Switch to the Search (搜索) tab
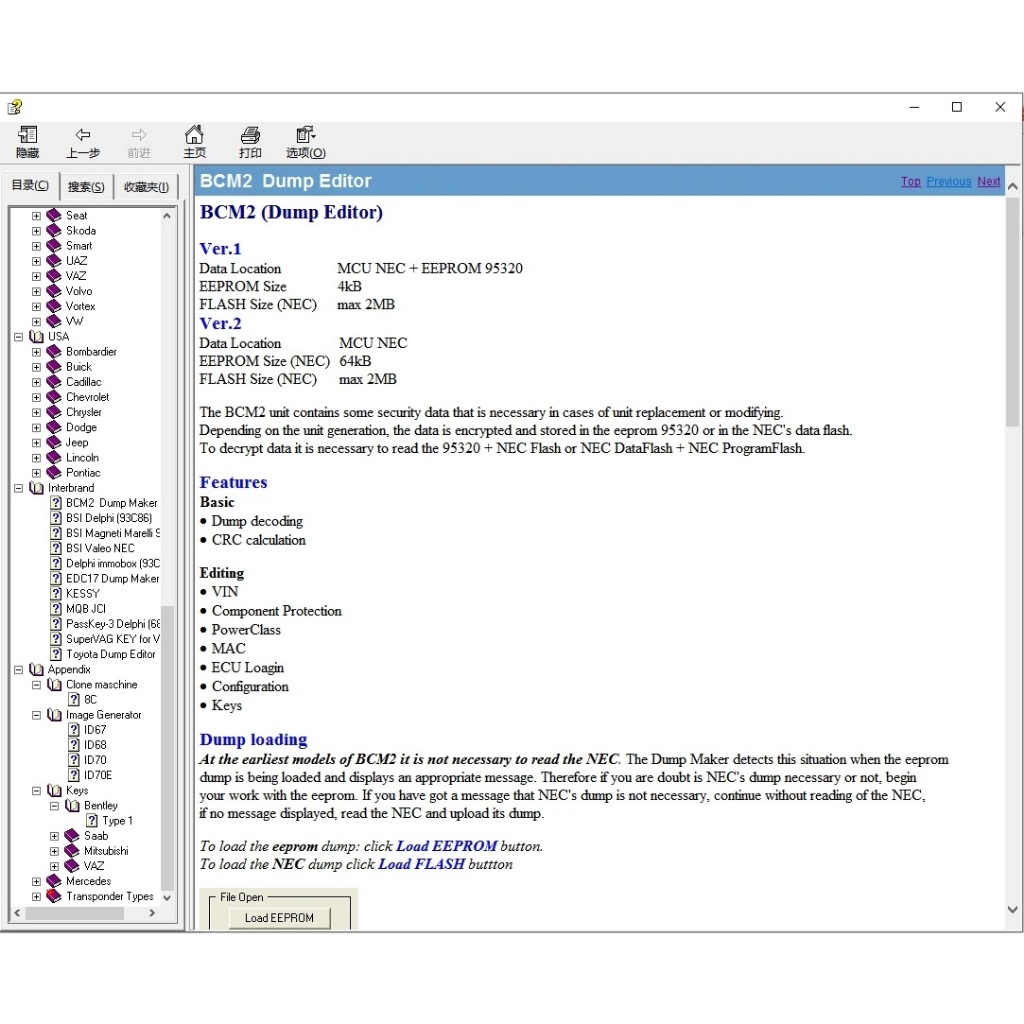The width and height of the screenshot is (1024, 1024). (86, 187)
